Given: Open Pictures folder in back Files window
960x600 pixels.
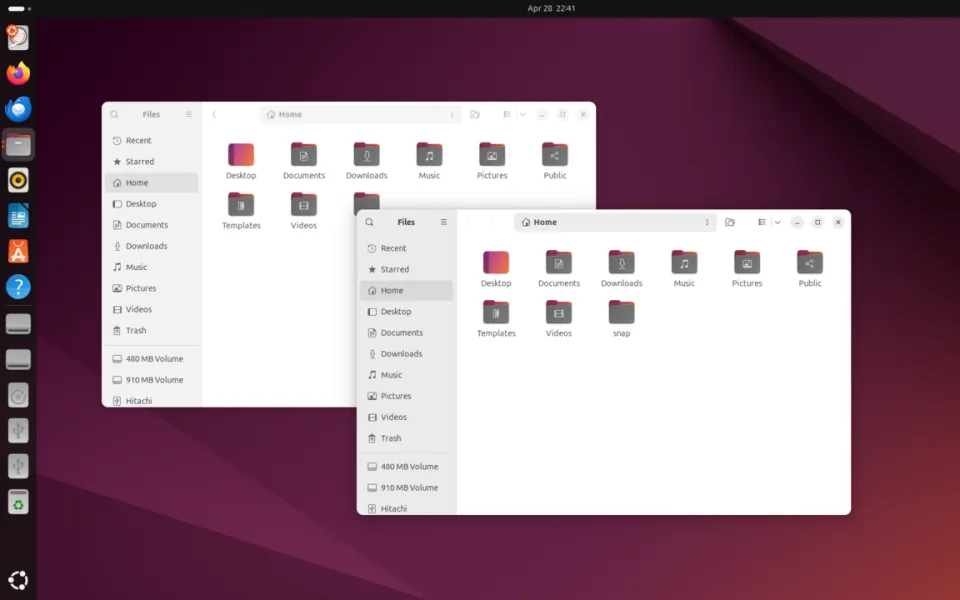Looking at the screenshot, I should [492, 161].
